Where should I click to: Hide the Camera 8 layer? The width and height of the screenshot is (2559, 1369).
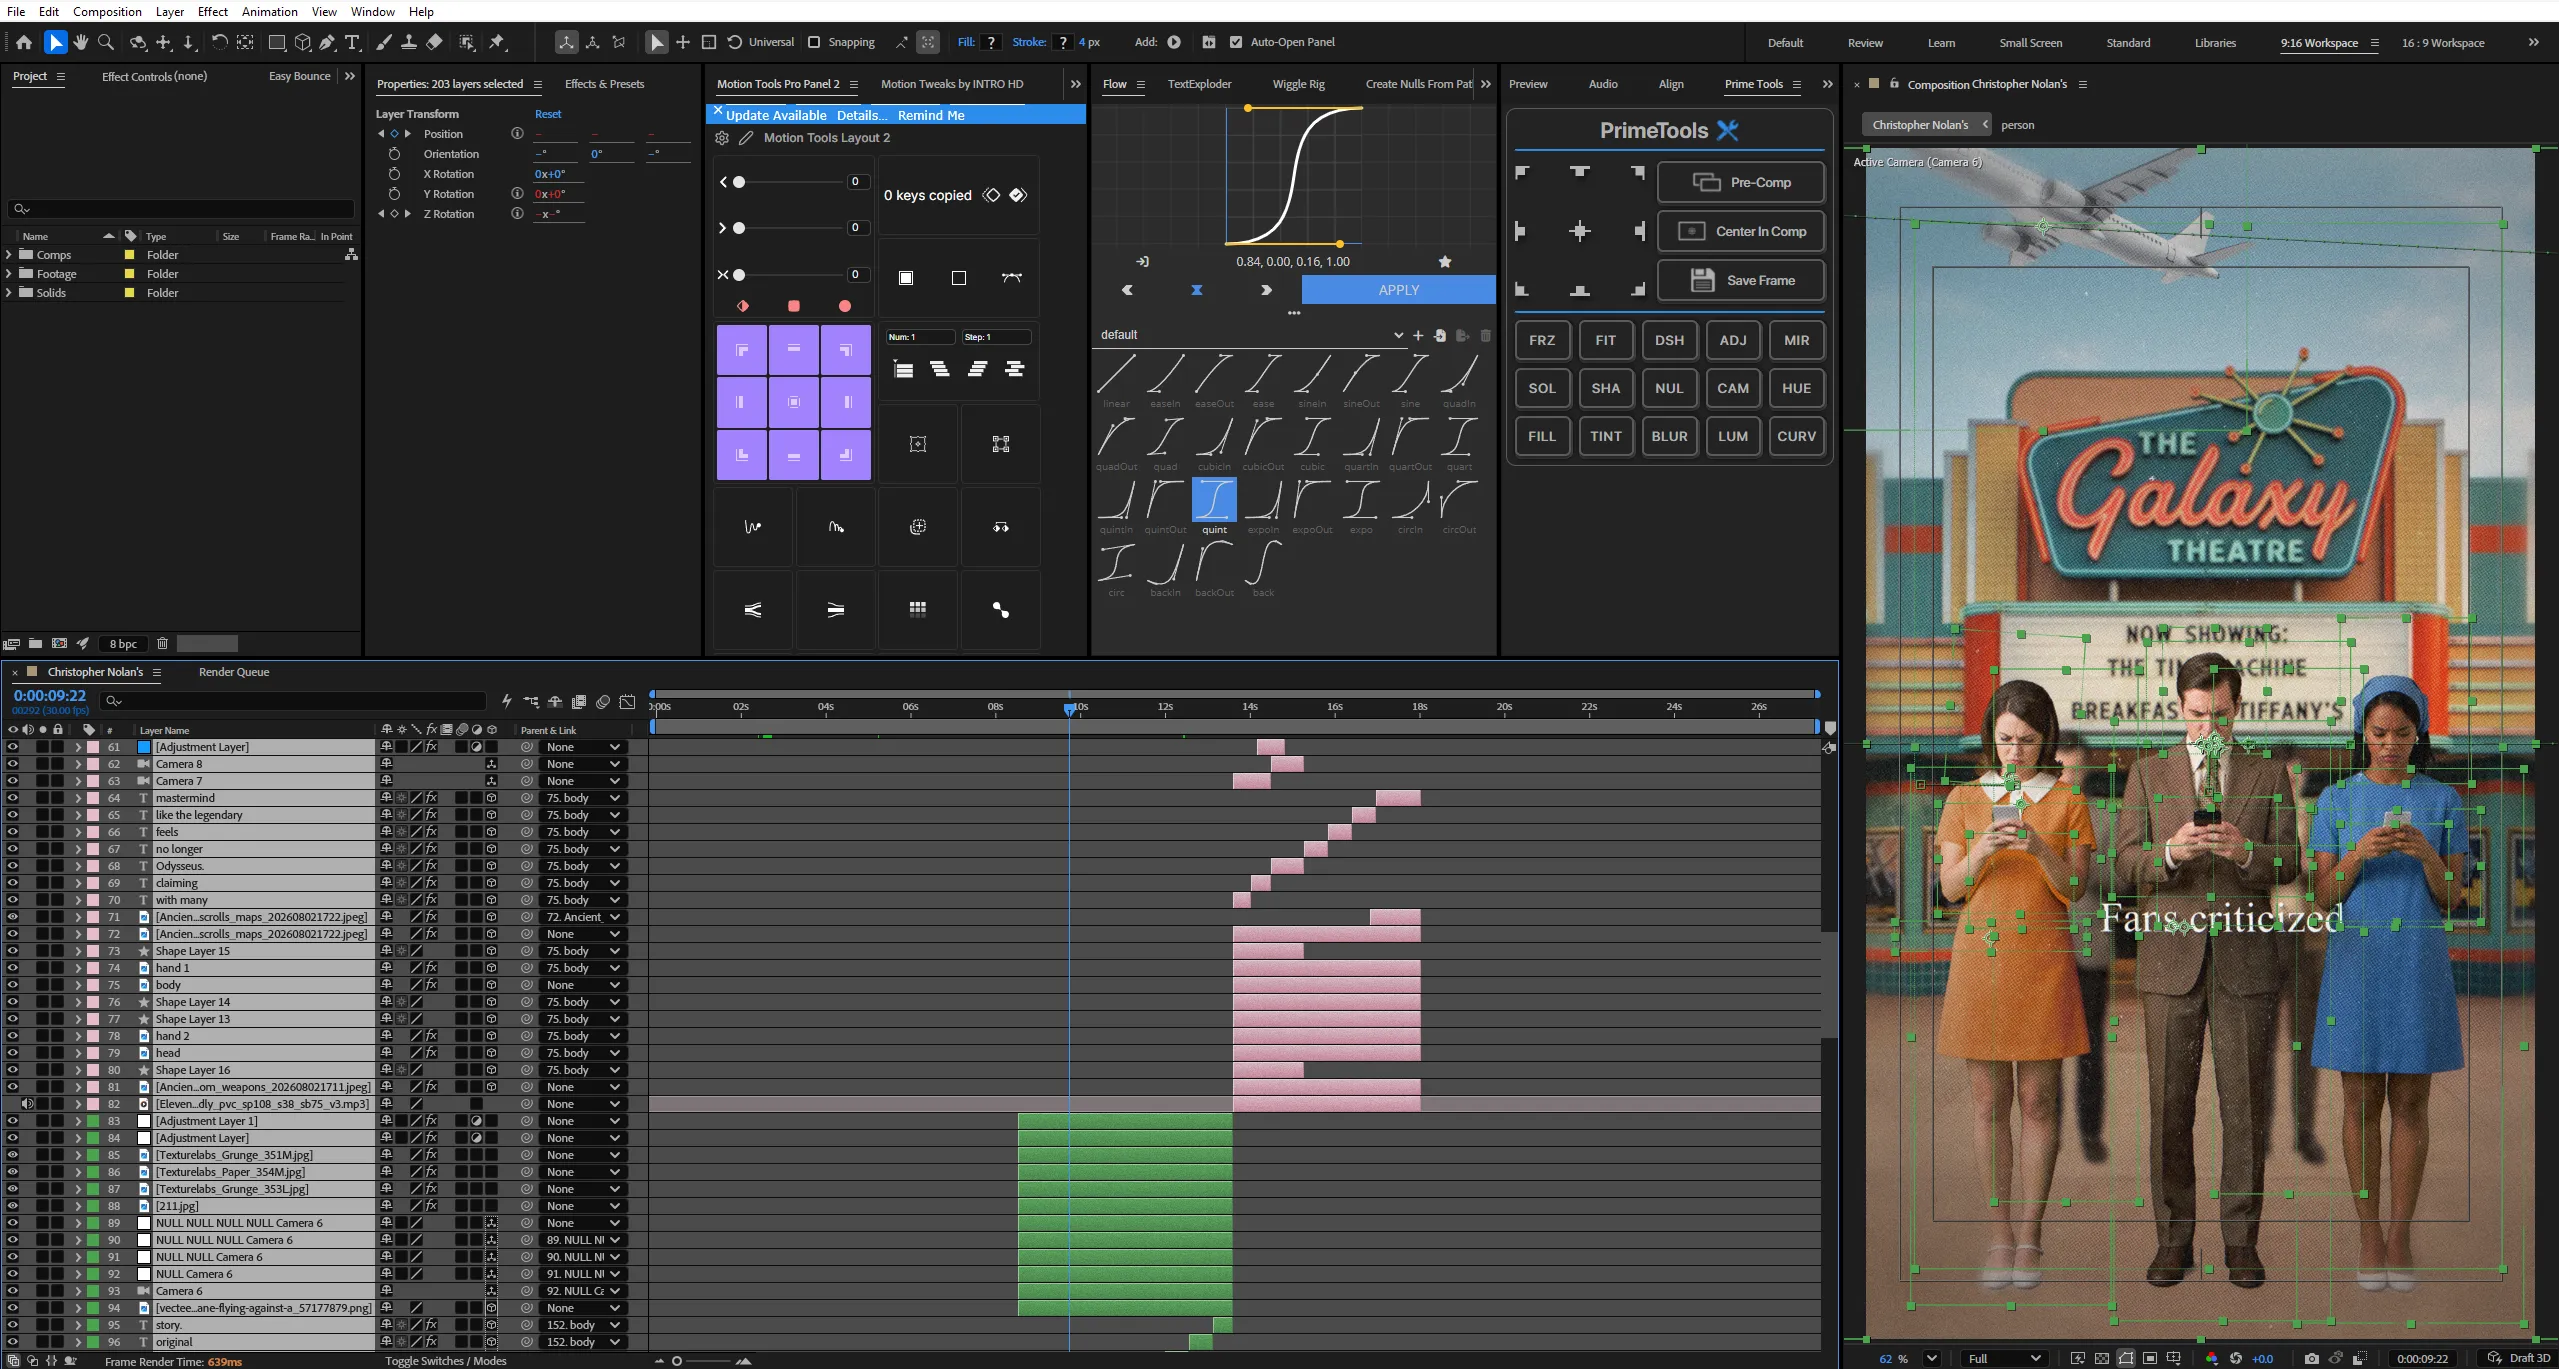click(x=12, y=764)
